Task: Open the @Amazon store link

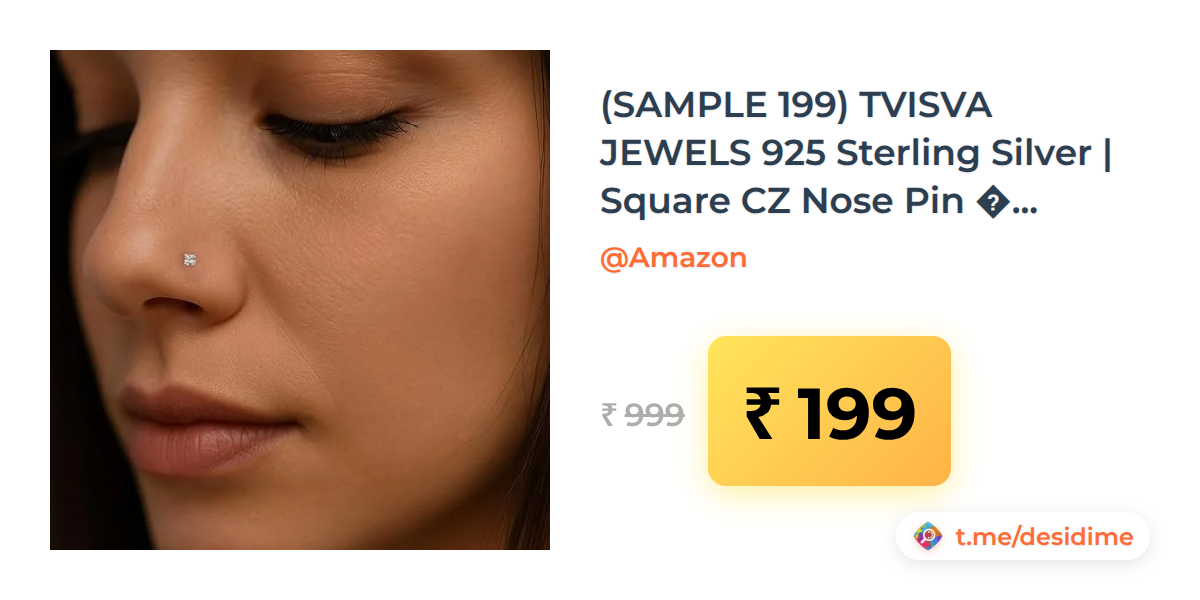Action: tap(673, 258)
